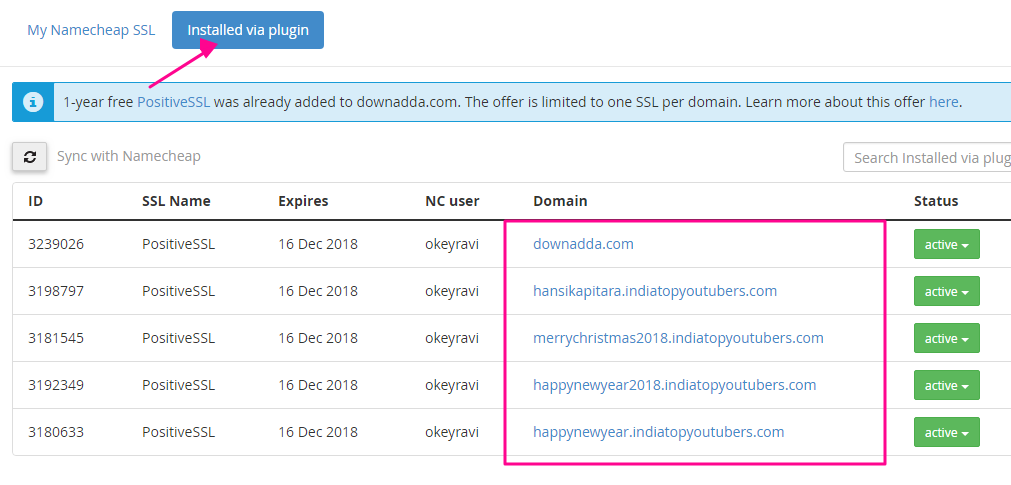1011x485 pixels.
Task: Click okeyravi user in row 3239026
Action: coord(452,244)
